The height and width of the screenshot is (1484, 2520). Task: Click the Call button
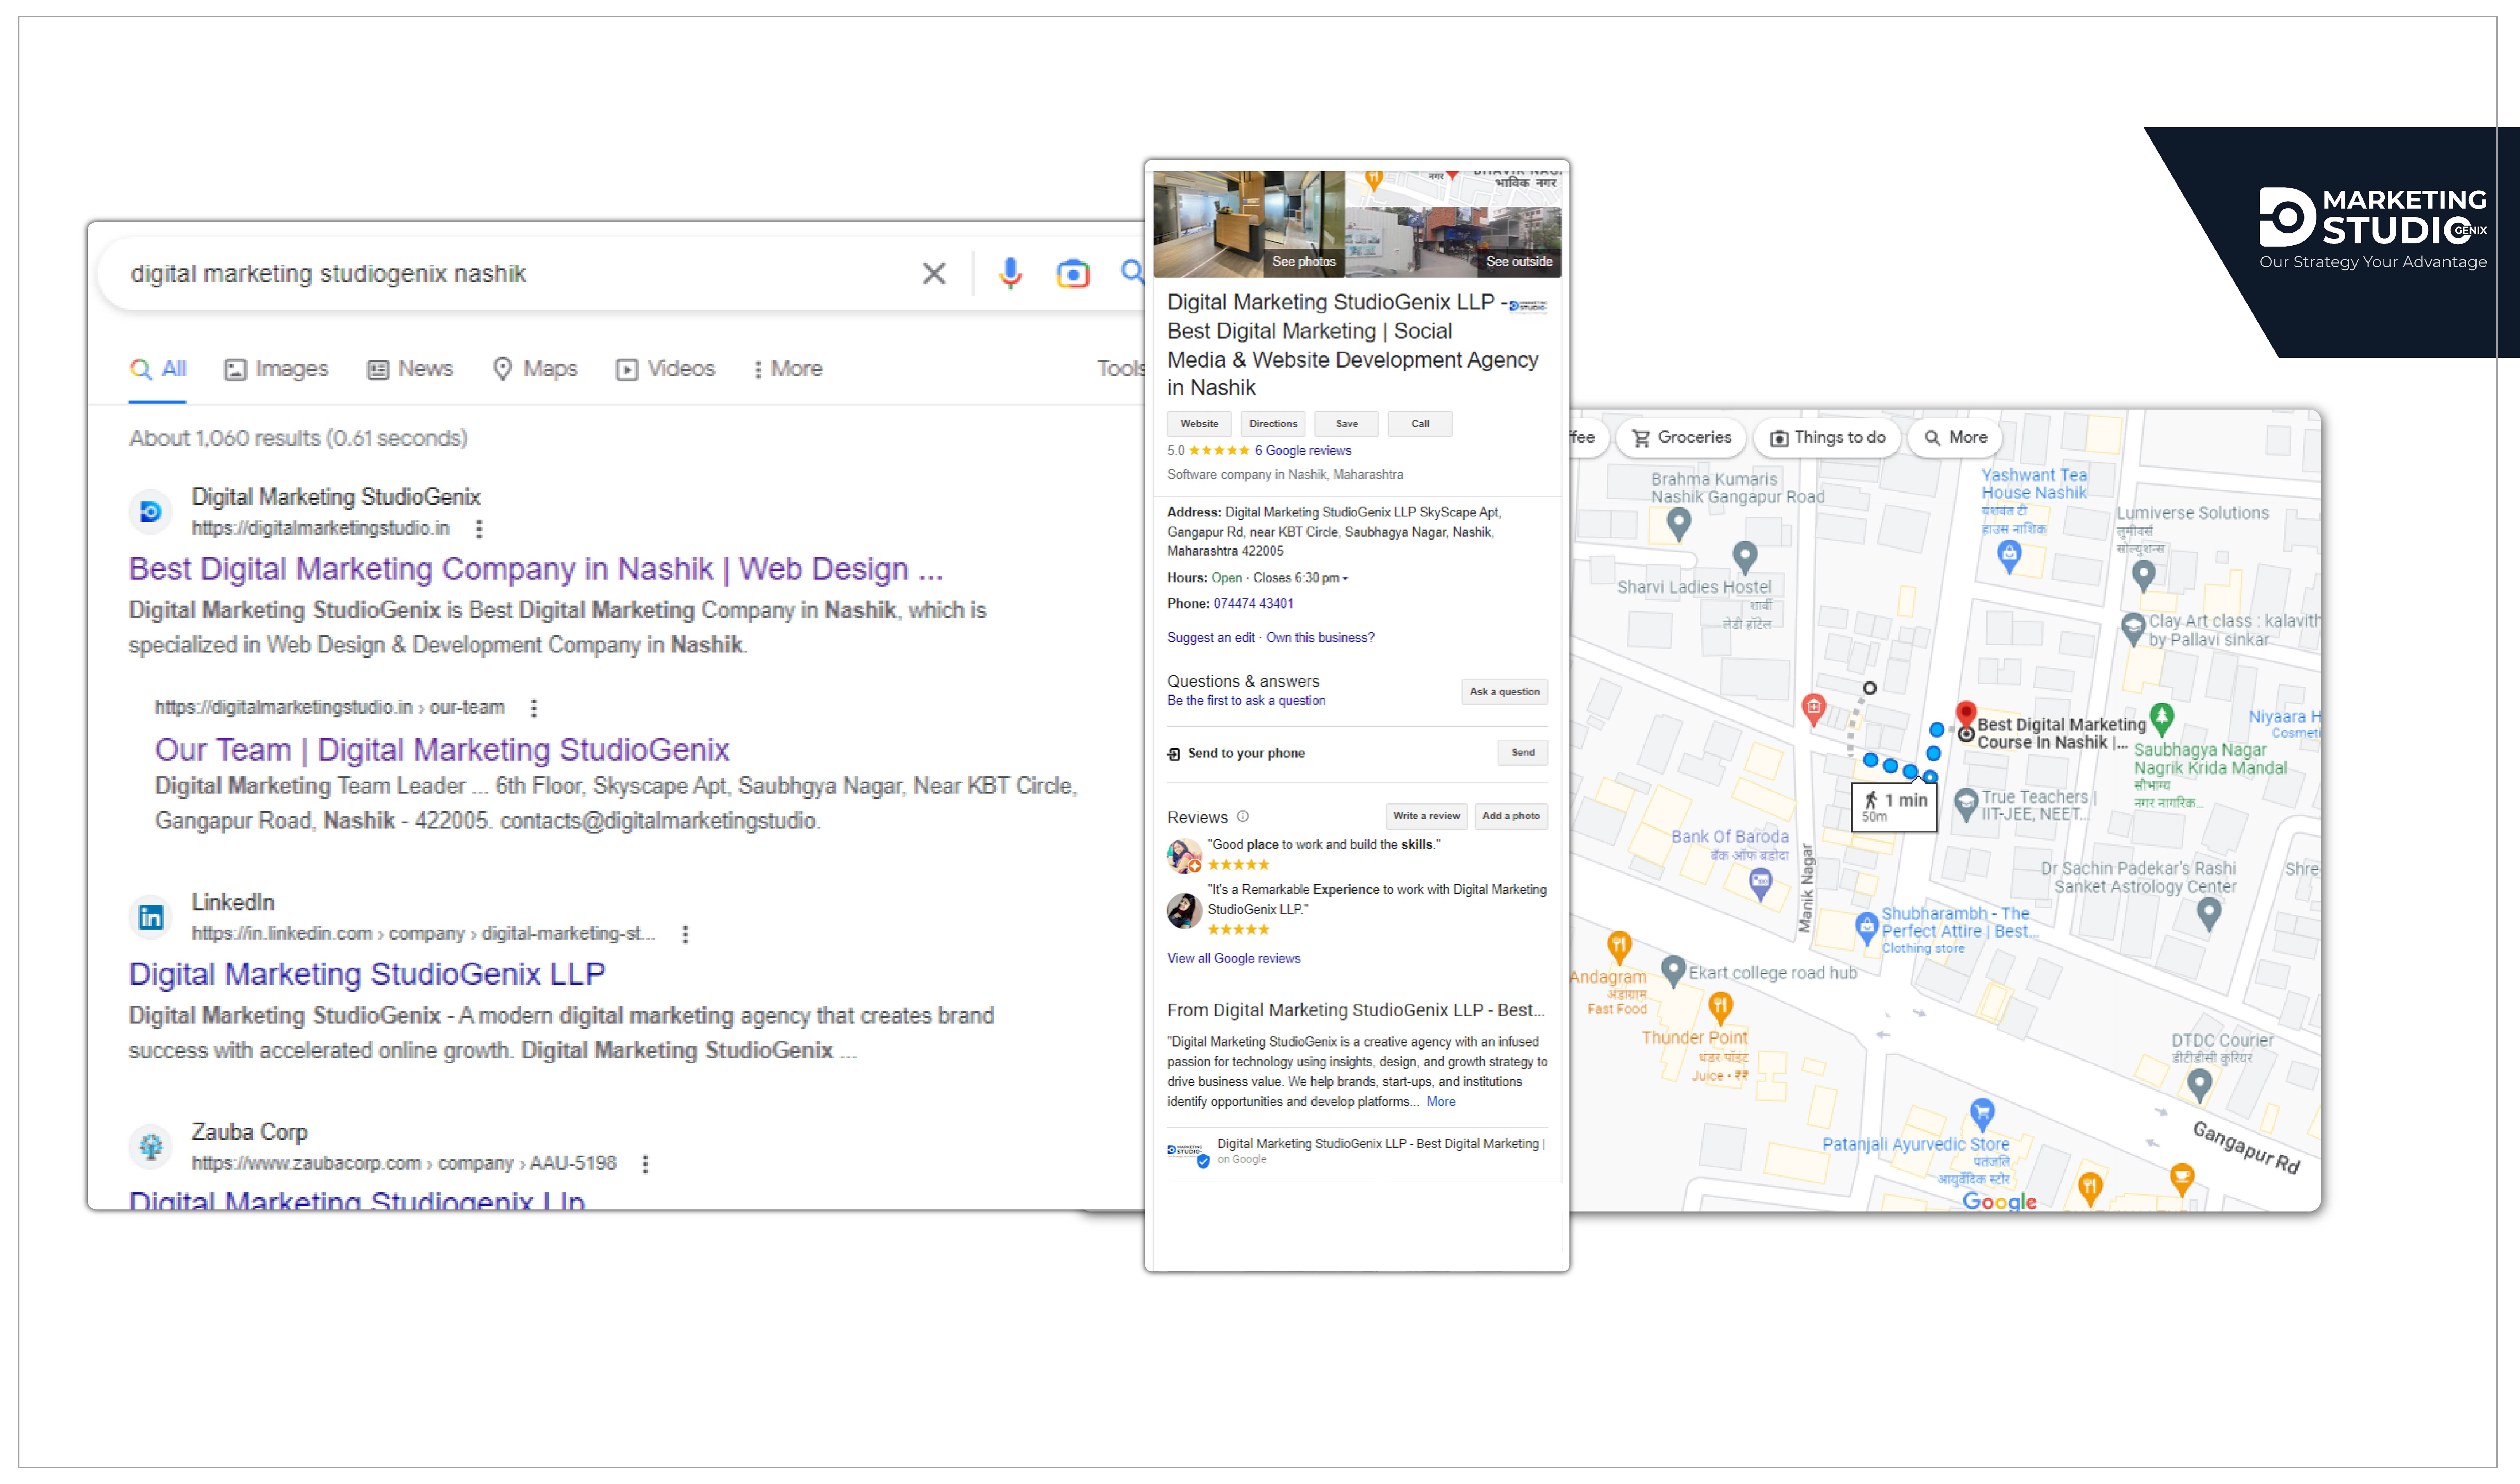tap(1420, 424)
